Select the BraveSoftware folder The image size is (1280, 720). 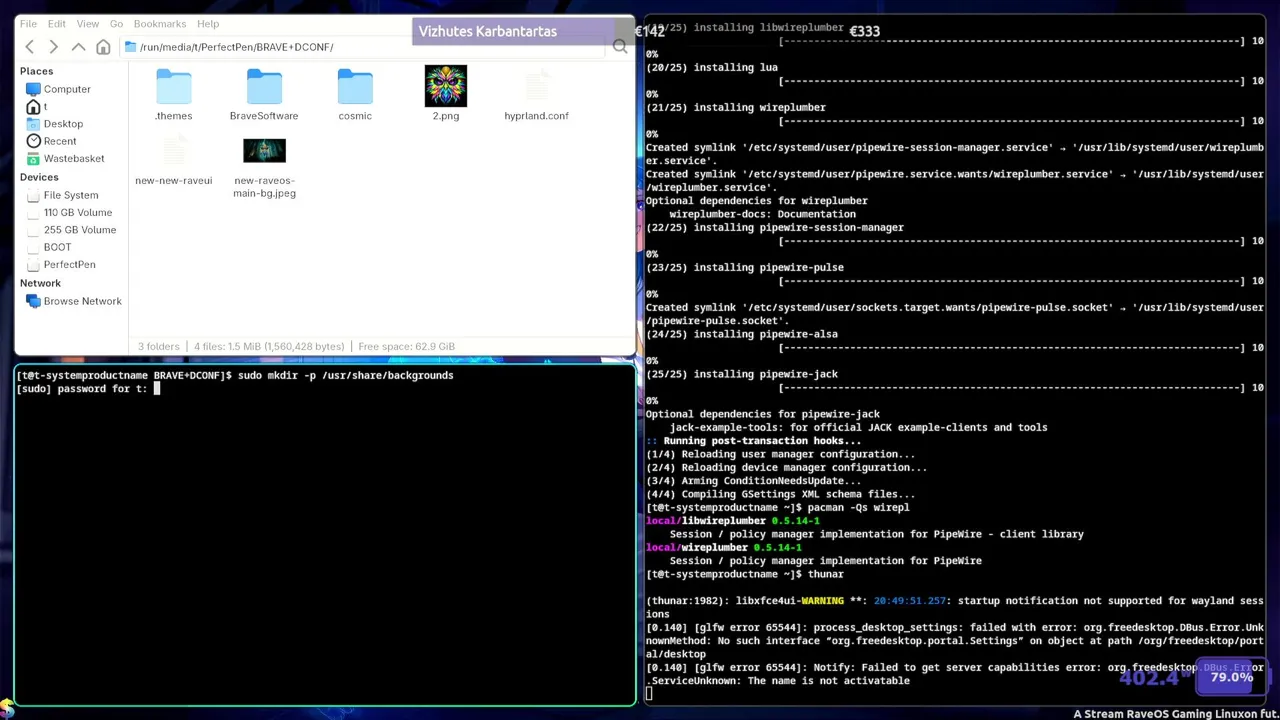point(264,94)
